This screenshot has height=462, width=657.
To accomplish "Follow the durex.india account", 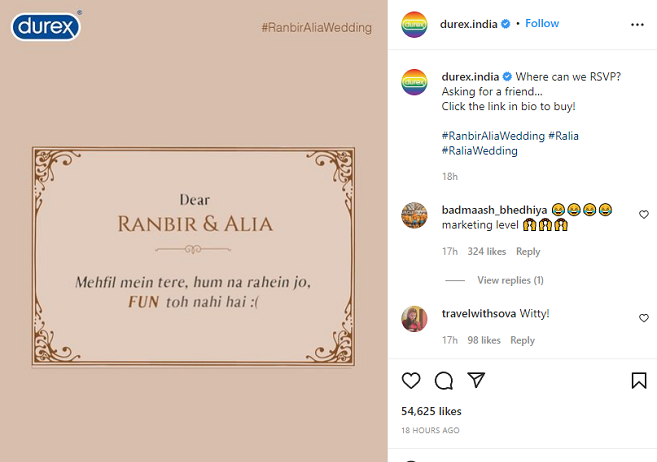I will pos(542,23).
